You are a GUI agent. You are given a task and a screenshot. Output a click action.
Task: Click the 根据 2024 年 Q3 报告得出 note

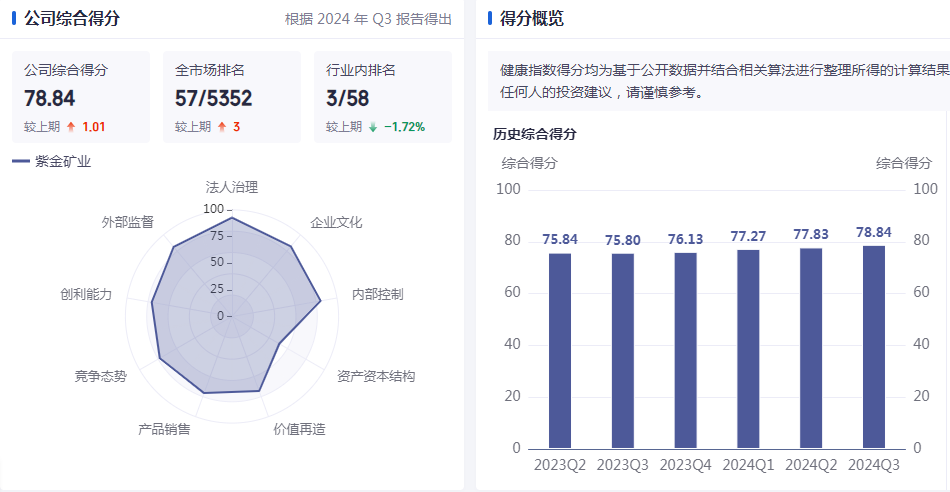[x=368, y=19]
